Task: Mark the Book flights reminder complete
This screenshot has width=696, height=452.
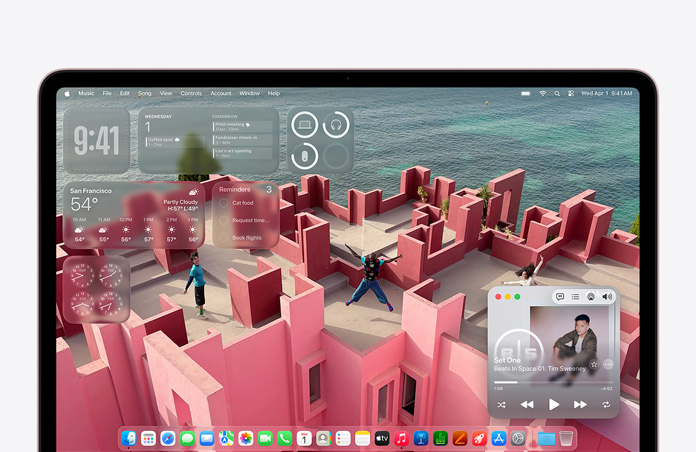Action: pos(223,238)
